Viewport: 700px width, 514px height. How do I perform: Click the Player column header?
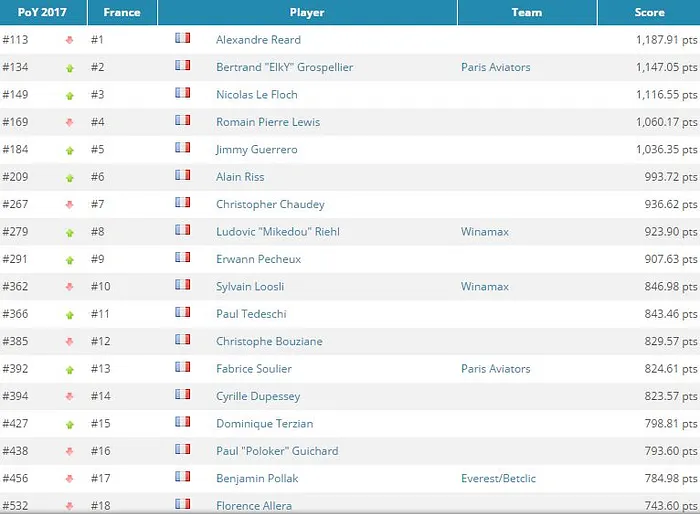click(306, 13)
